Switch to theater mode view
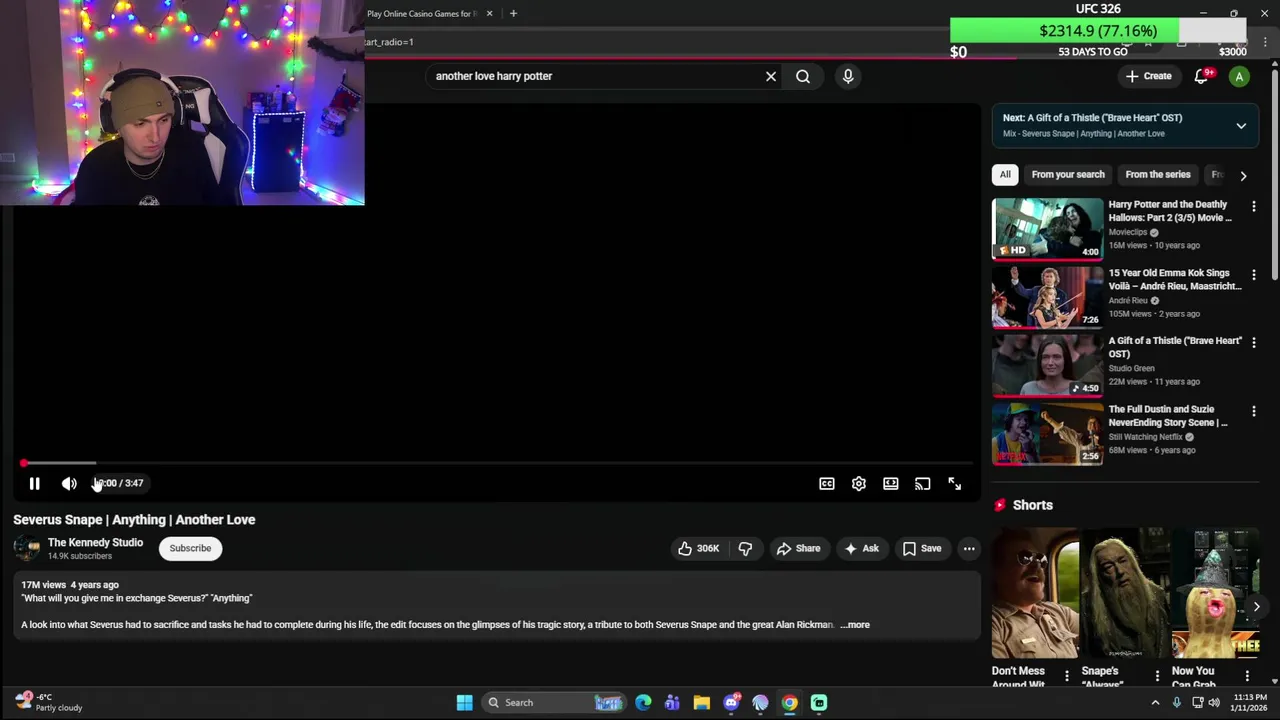The image size is (1280, 720). click(891, 484)
